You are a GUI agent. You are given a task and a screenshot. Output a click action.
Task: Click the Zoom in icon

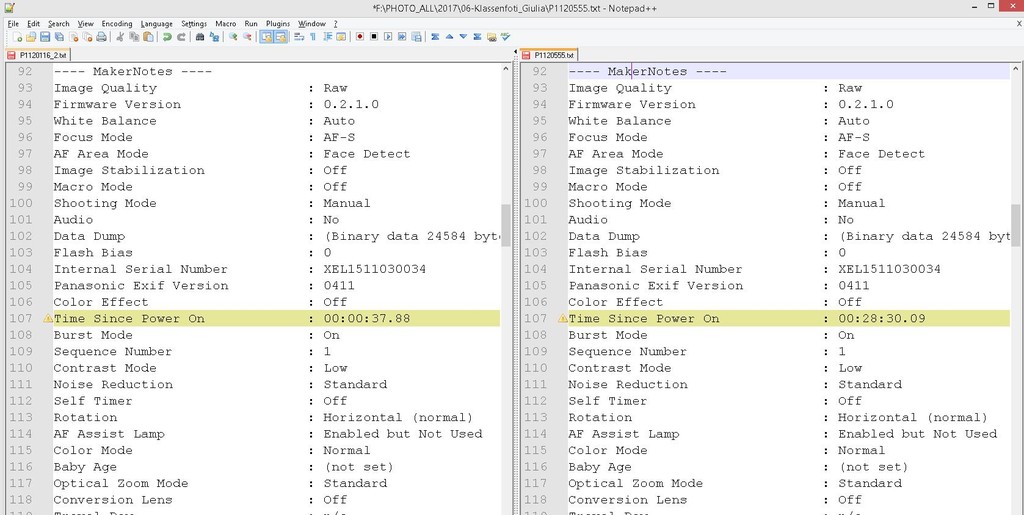[232, 37]
